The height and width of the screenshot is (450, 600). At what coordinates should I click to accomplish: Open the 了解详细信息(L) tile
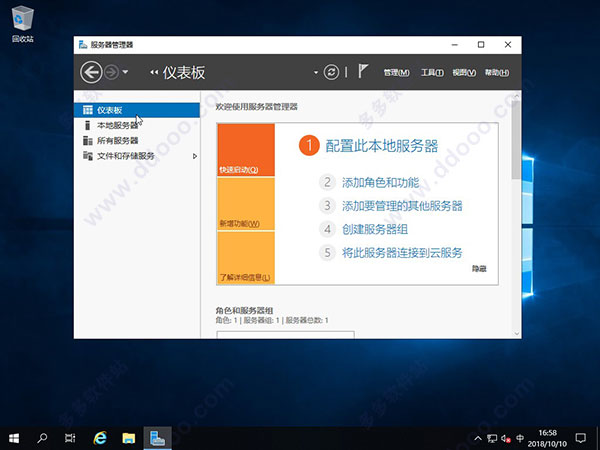(246, 258)
